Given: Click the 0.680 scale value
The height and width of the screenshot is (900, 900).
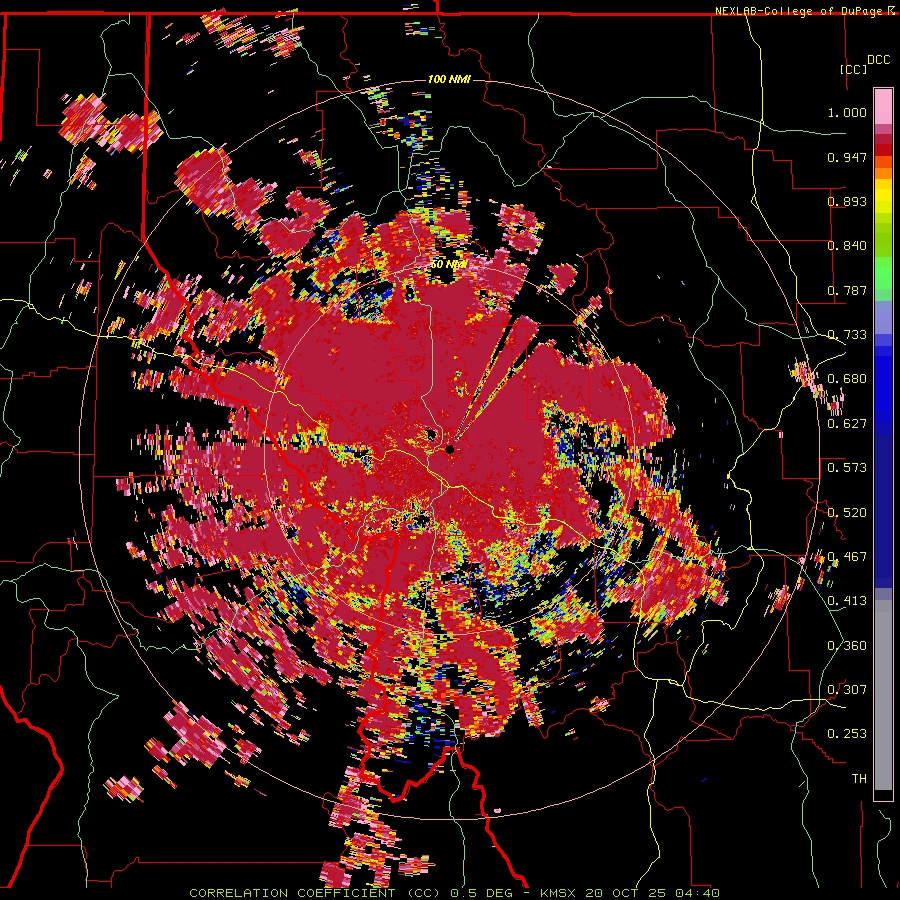Looking at the screenshot, I should point(847,379).
